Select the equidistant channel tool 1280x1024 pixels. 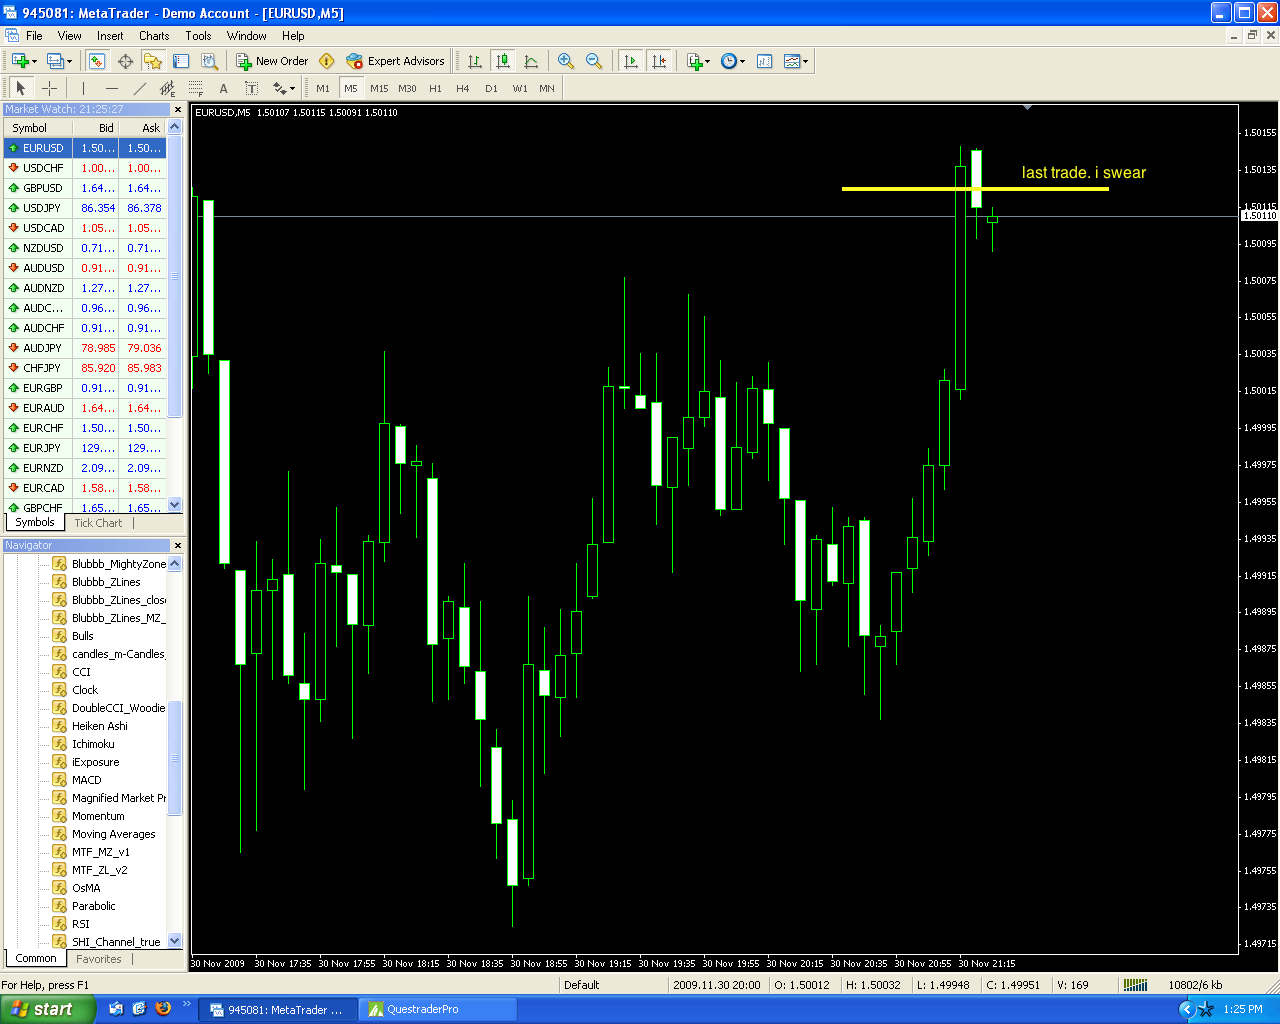[168, 88]
